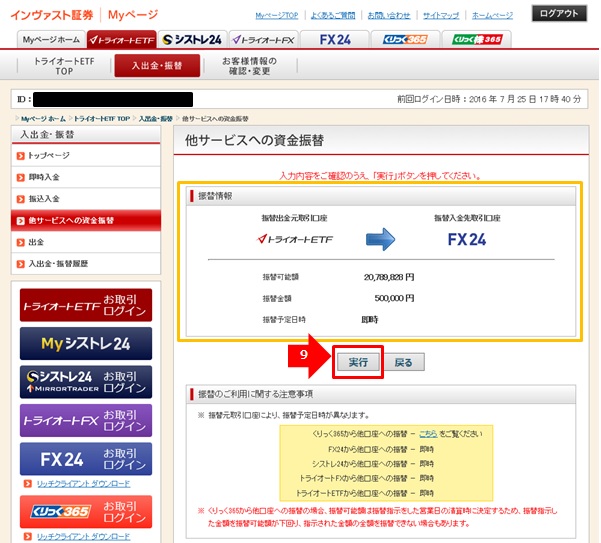
Task: Click the こちら link in the notes
Action: click(428, 434)
